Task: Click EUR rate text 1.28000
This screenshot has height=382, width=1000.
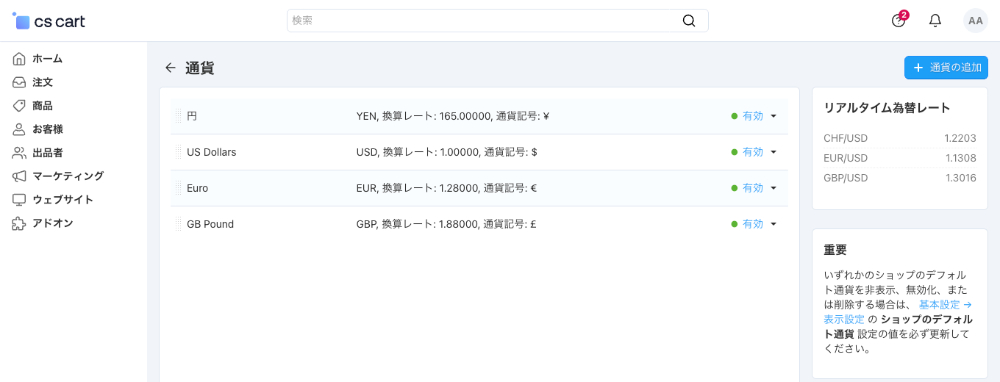Action: [459, 188]
